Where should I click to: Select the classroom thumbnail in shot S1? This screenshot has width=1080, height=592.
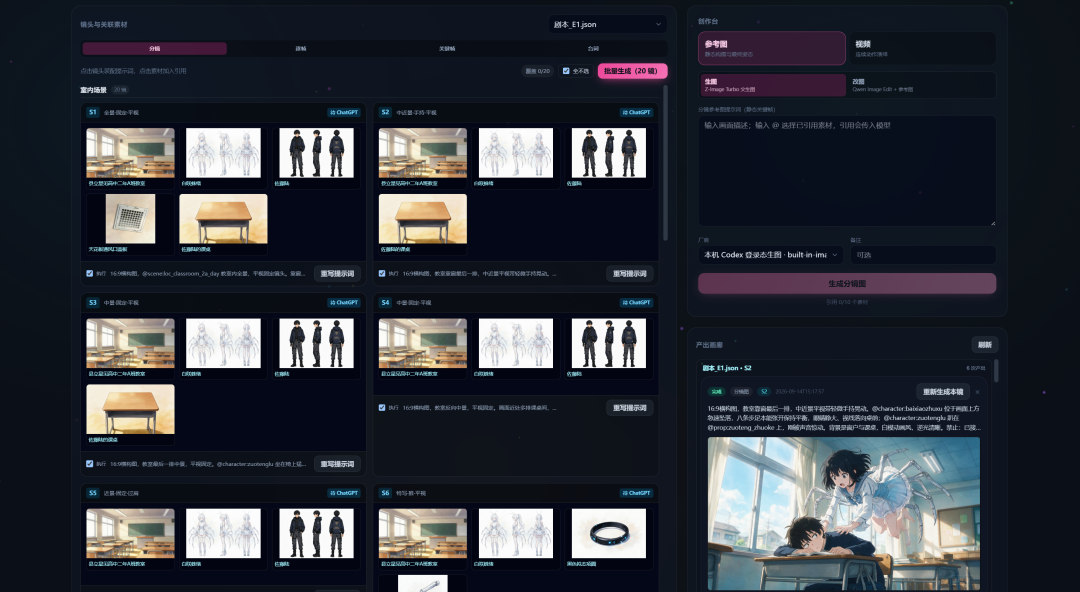click(x=130, y=153)
